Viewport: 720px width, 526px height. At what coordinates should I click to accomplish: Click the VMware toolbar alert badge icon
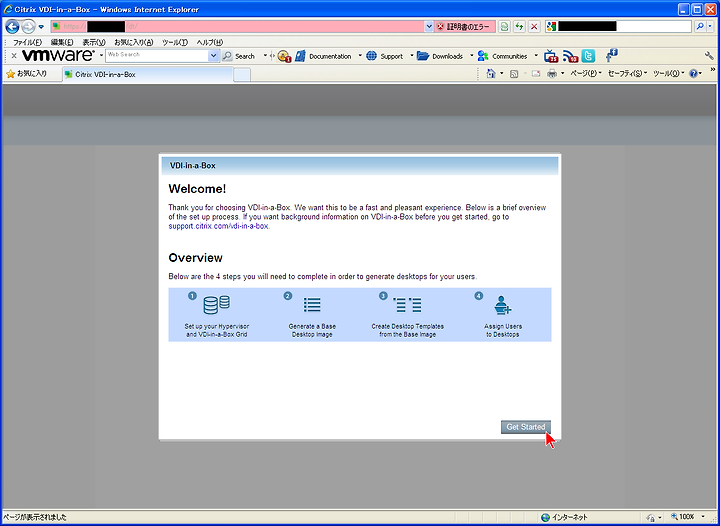(284, 56)
